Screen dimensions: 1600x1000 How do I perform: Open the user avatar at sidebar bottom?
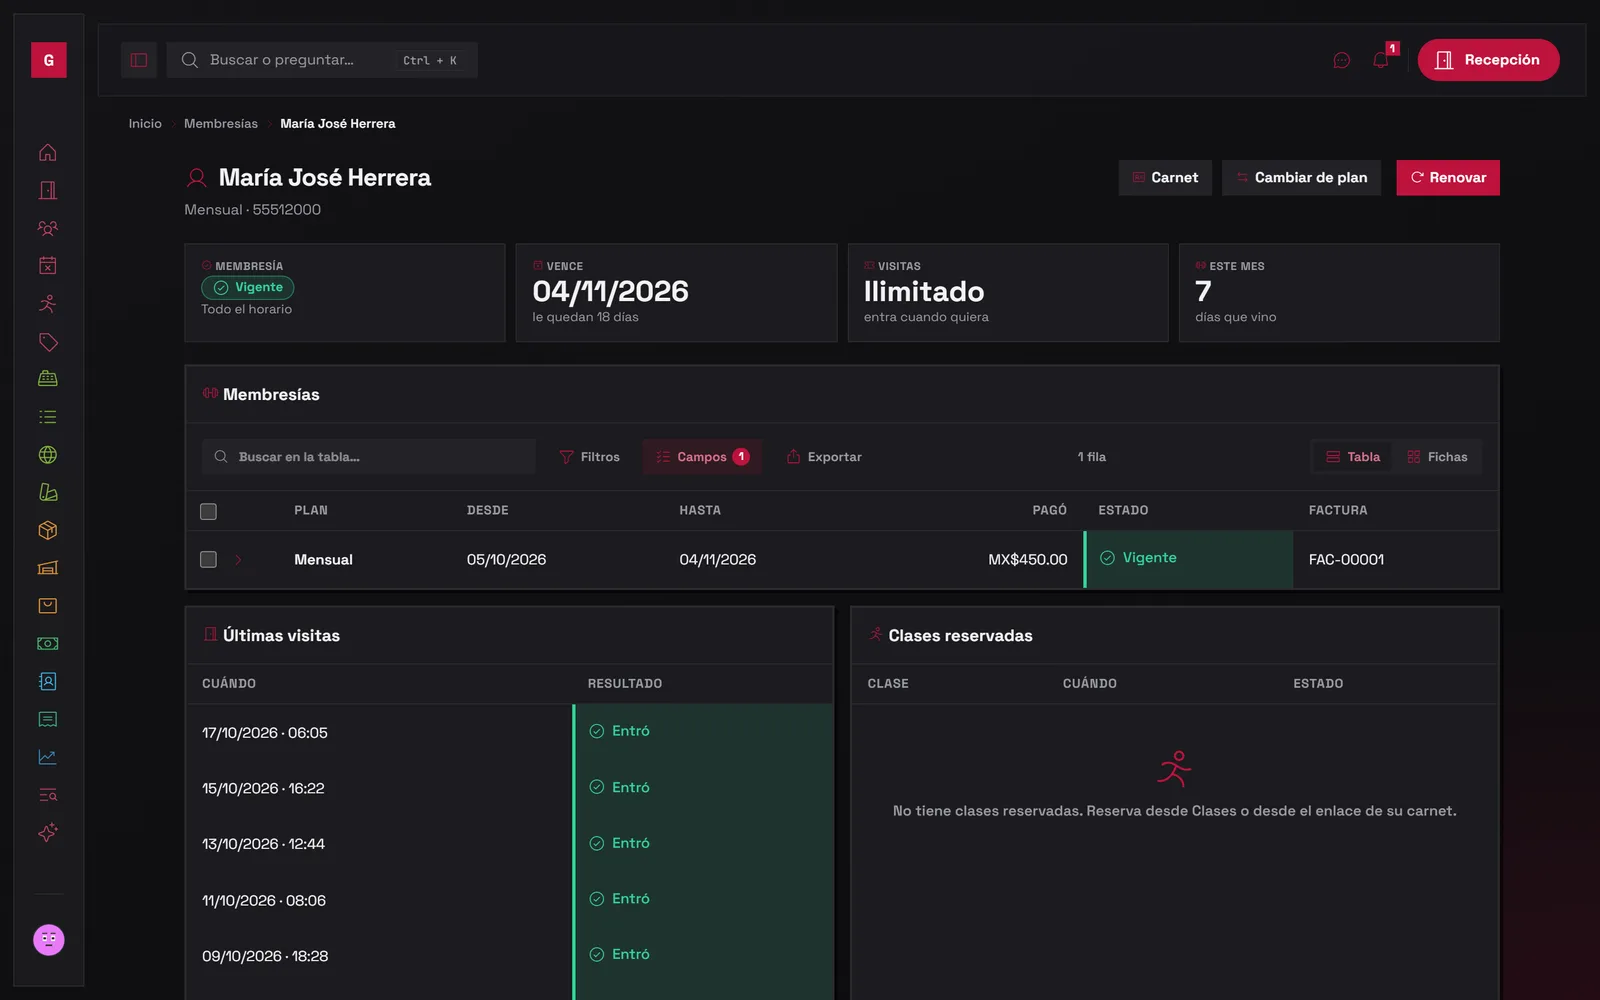tap(49, 940)
